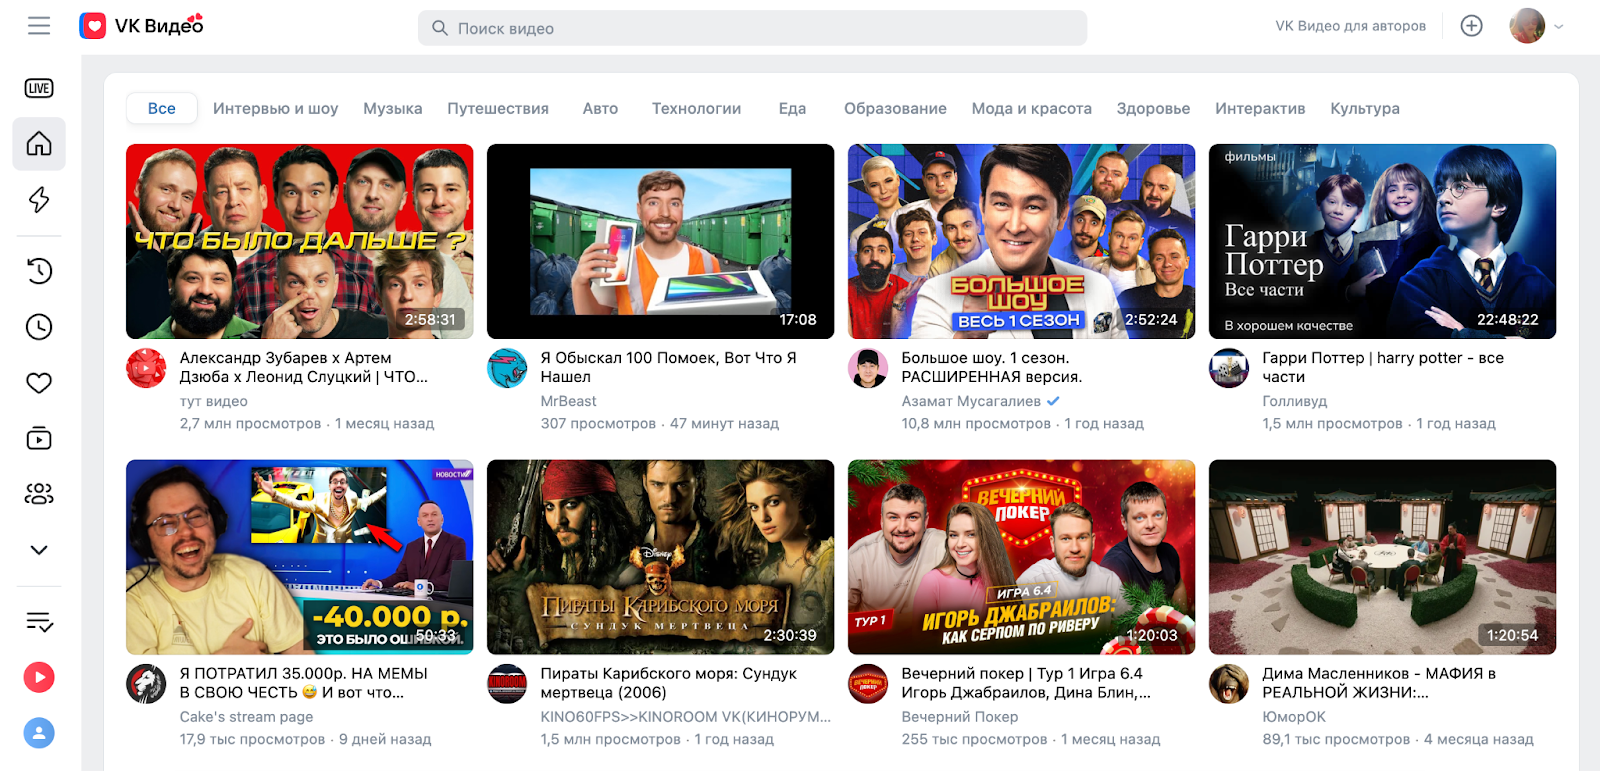The height and width of the screenshot is (771, 1600).
Task: Click KINO60FPS channel avatar
Action: (x=507, y=684)
